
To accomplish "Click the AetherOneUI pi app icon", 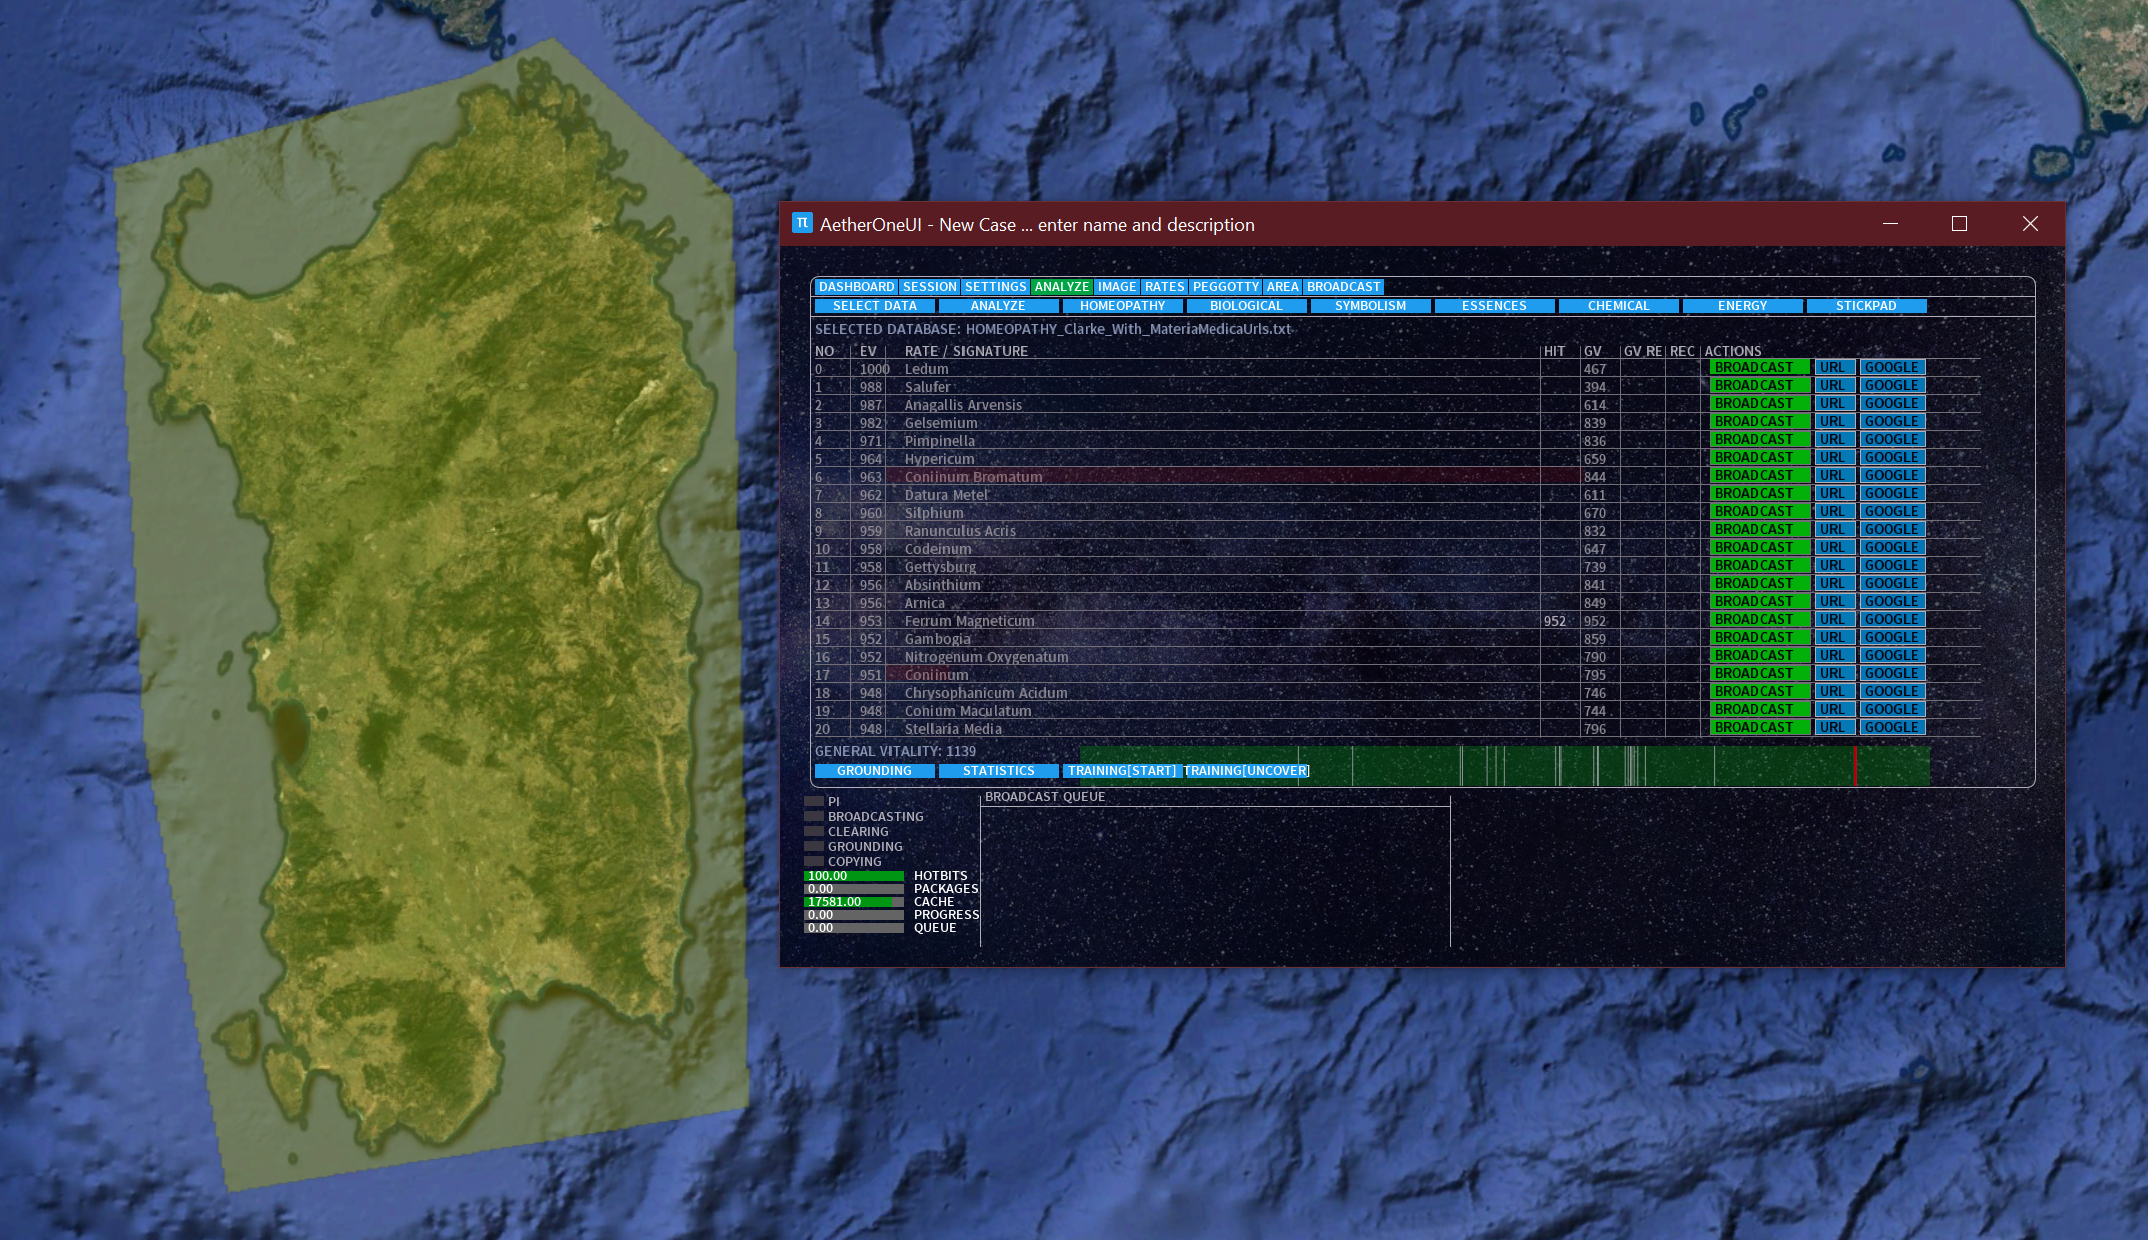I will pyautogui.click(x=802, y=223).
